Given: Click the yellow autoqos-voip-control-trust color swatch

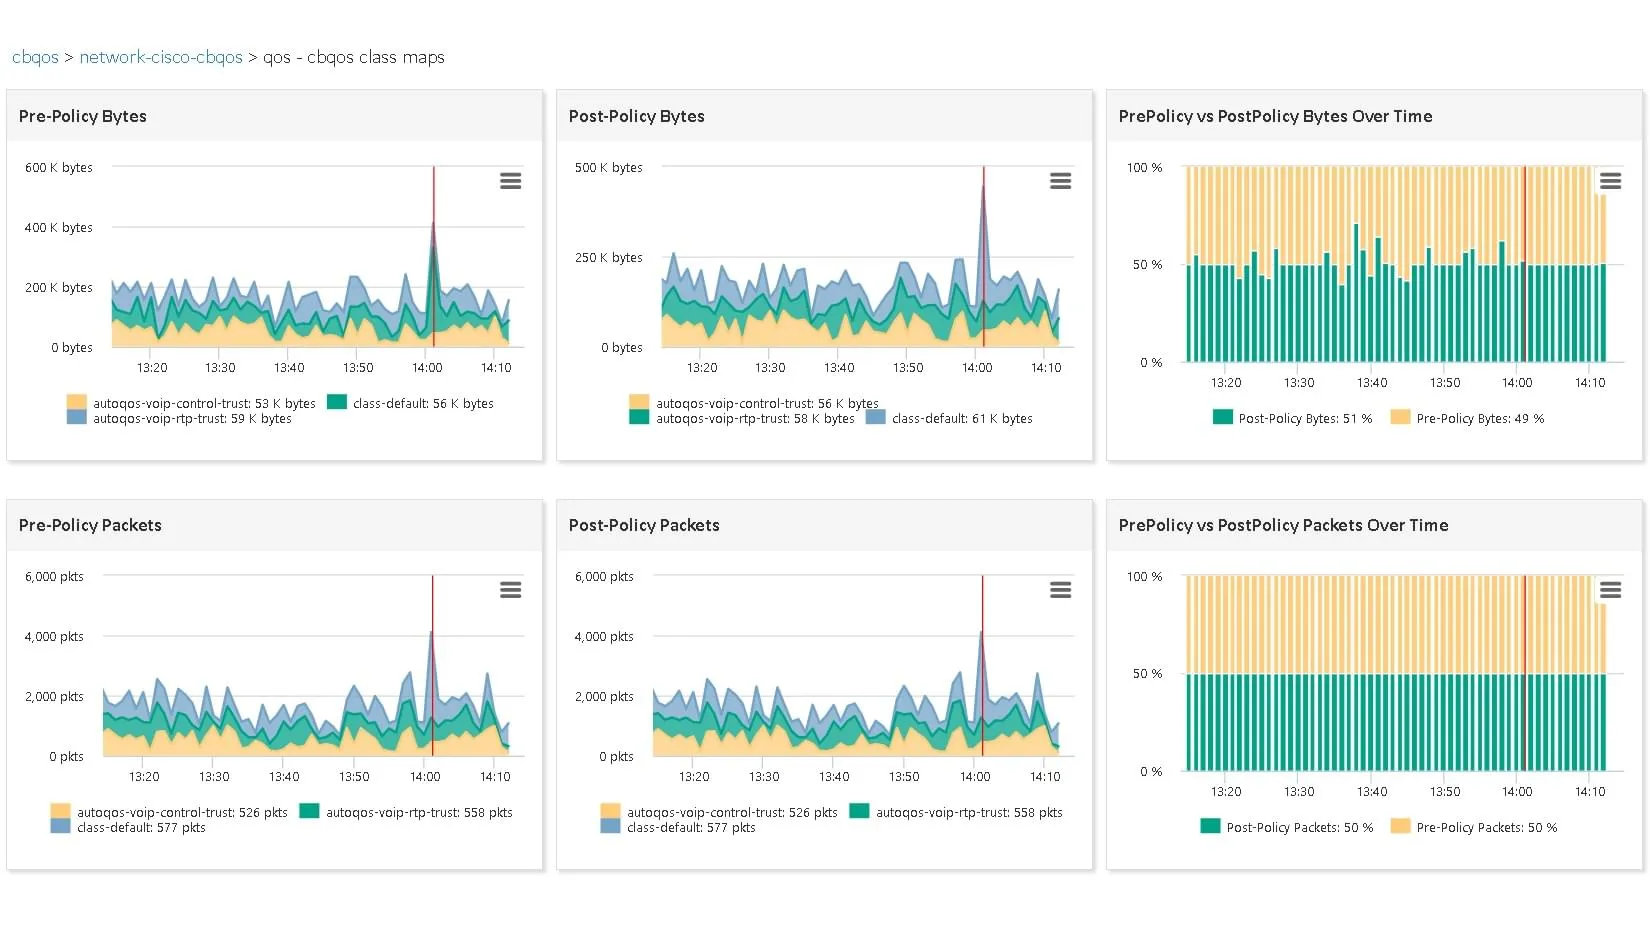Looking at the screenshot, I should 75,402.
